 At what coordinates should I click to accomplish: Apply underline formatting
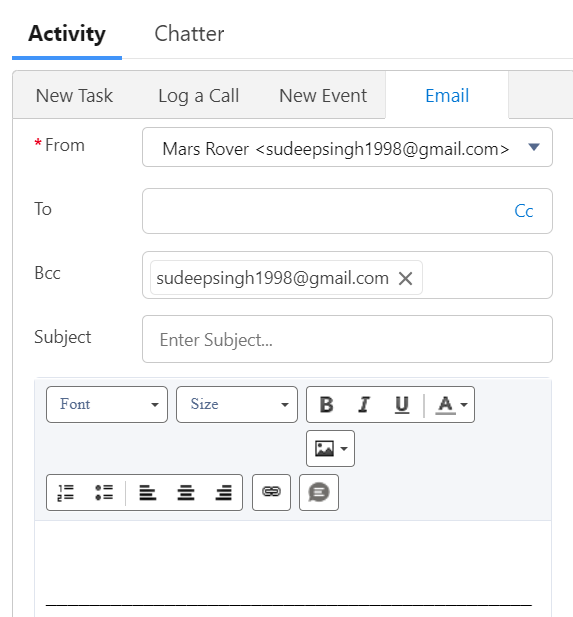pos(402,405)
